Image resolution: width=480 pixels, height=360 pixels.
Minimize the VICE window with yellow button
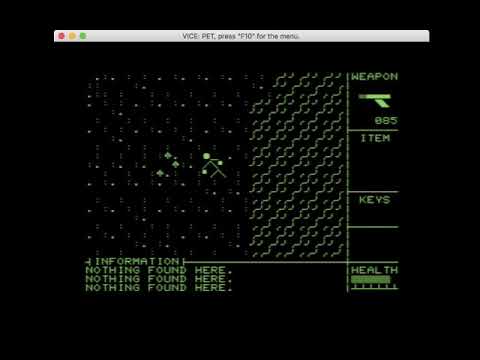click(72, 36)
